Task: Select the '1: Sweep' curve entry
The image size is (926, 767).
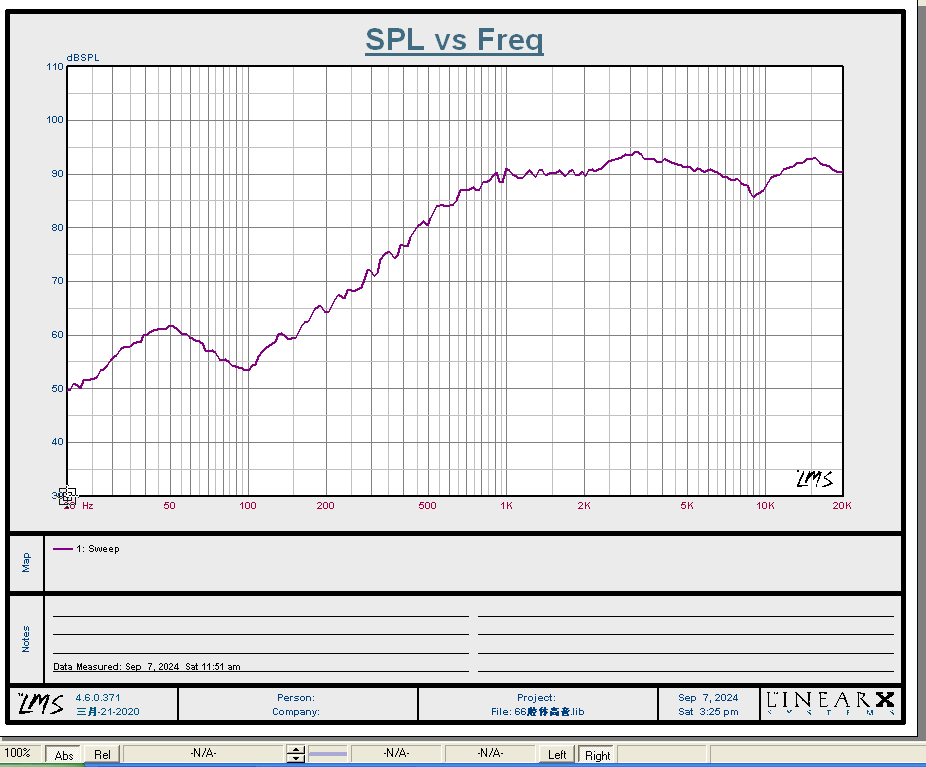Action: (98, 549)
